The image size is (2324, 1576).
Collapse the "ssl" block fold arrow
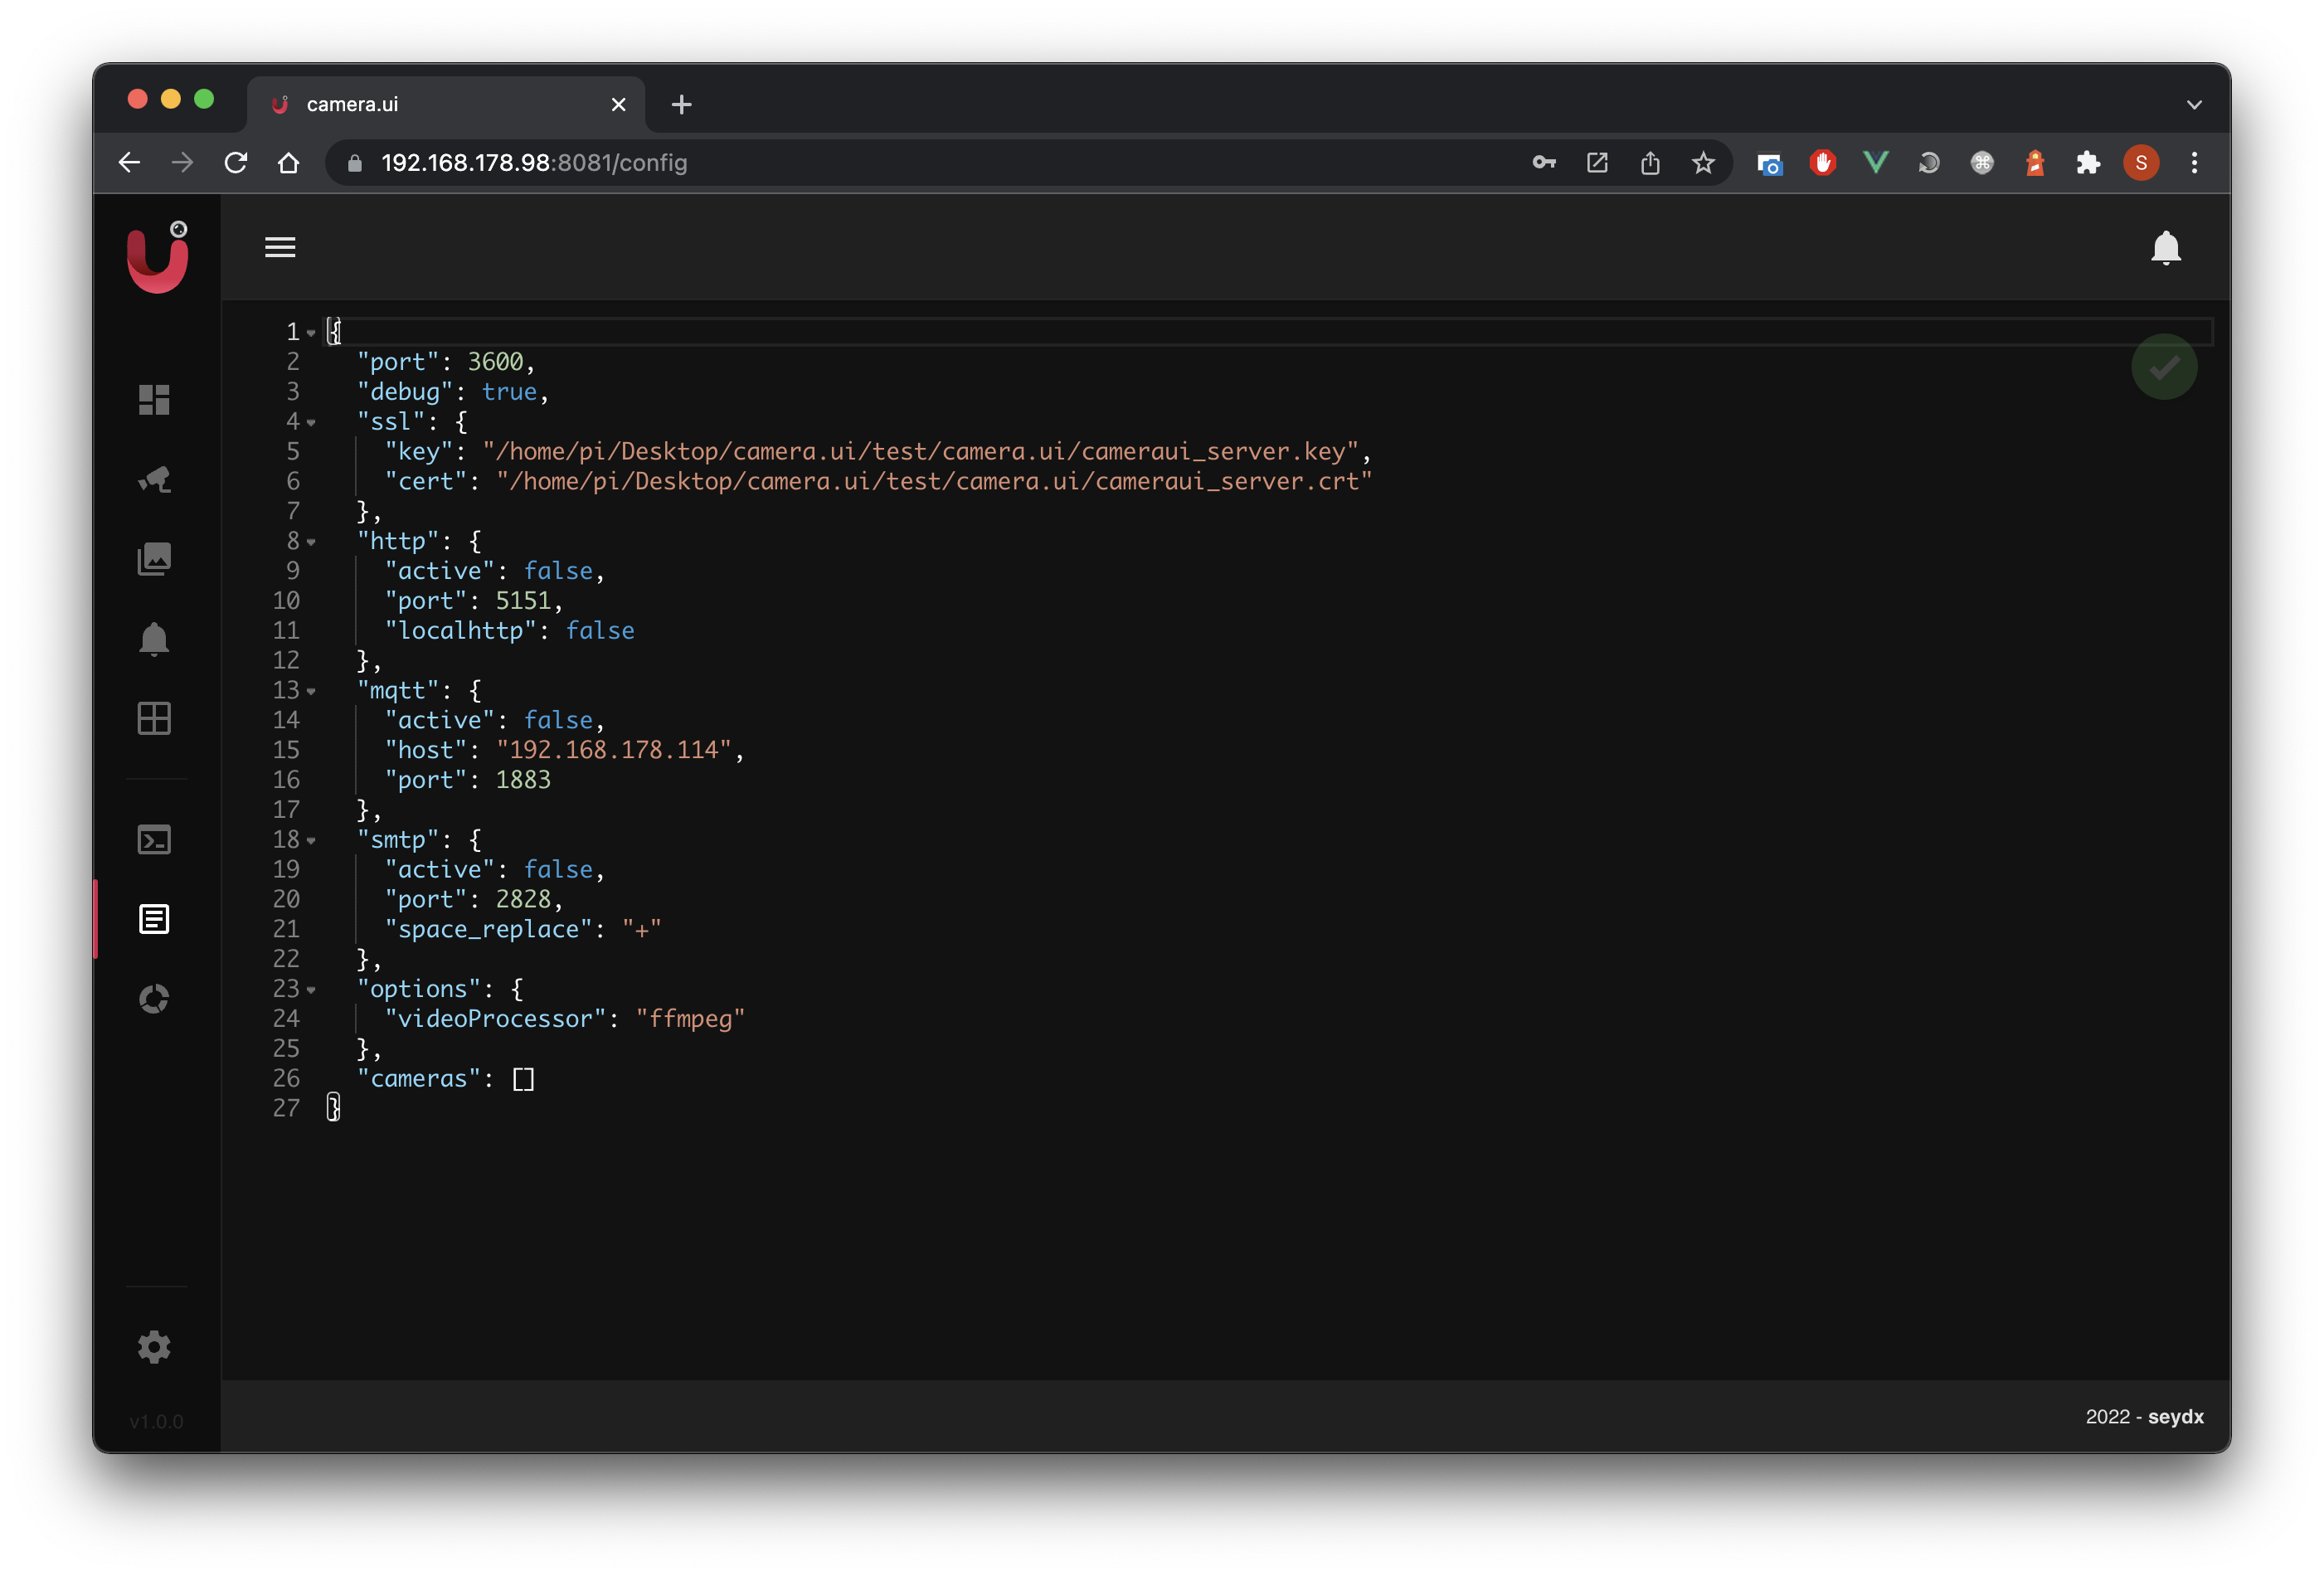click(311, 423)
